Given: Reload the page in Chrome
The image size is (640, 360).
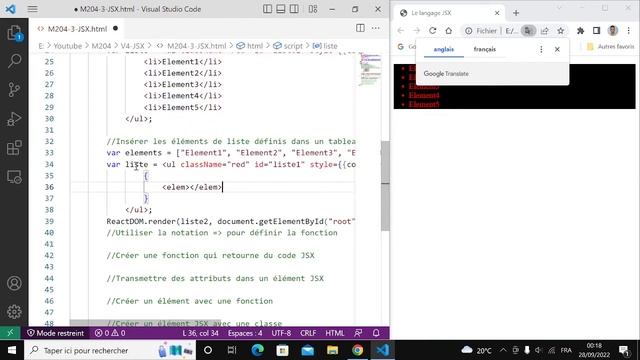Looking at the screenshot, I should click(433, 31).
